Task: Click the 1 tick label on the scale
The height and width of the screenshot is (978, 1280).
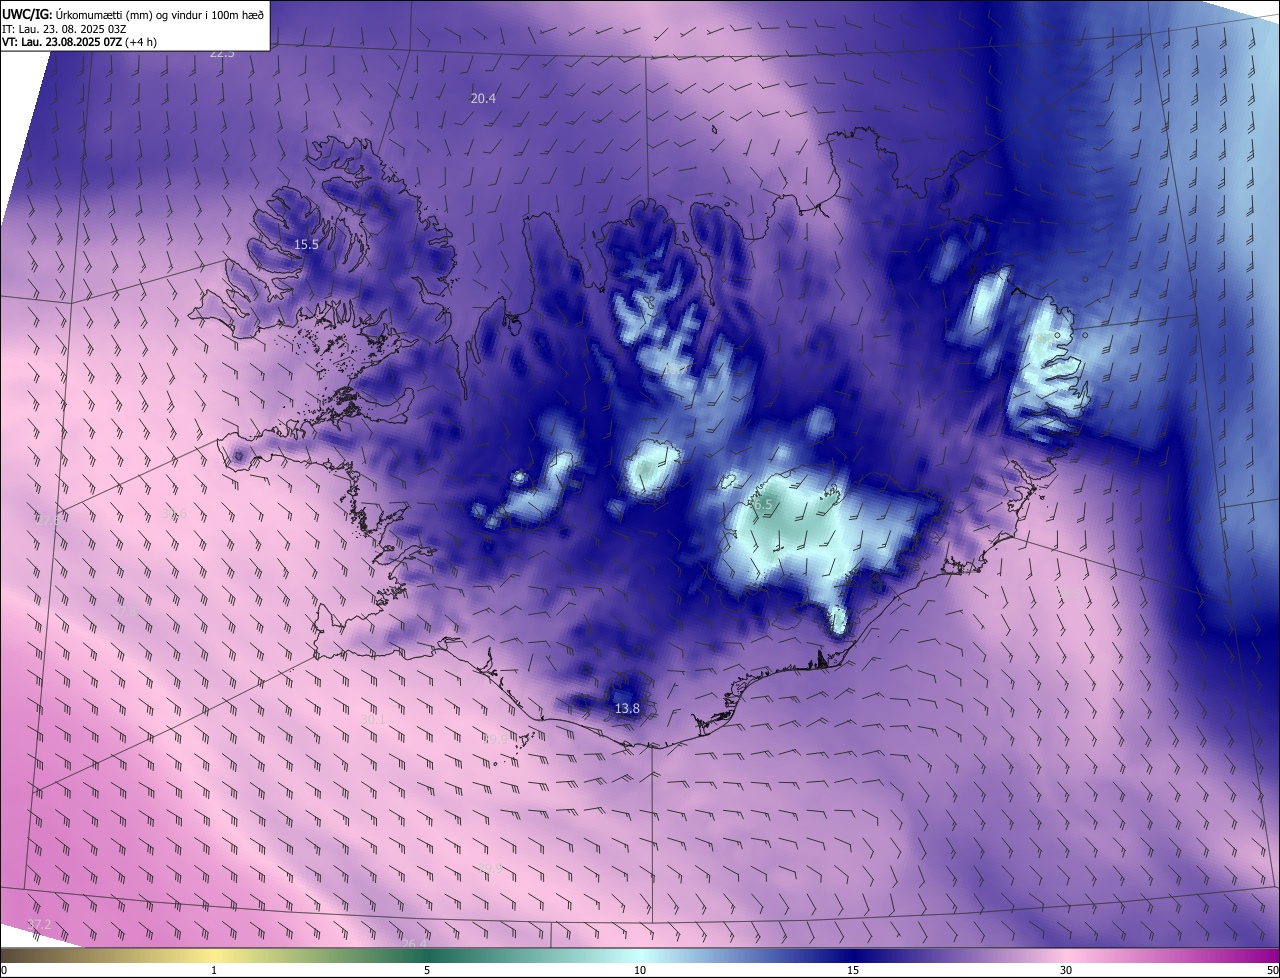Action: click(x=214, y=971)
